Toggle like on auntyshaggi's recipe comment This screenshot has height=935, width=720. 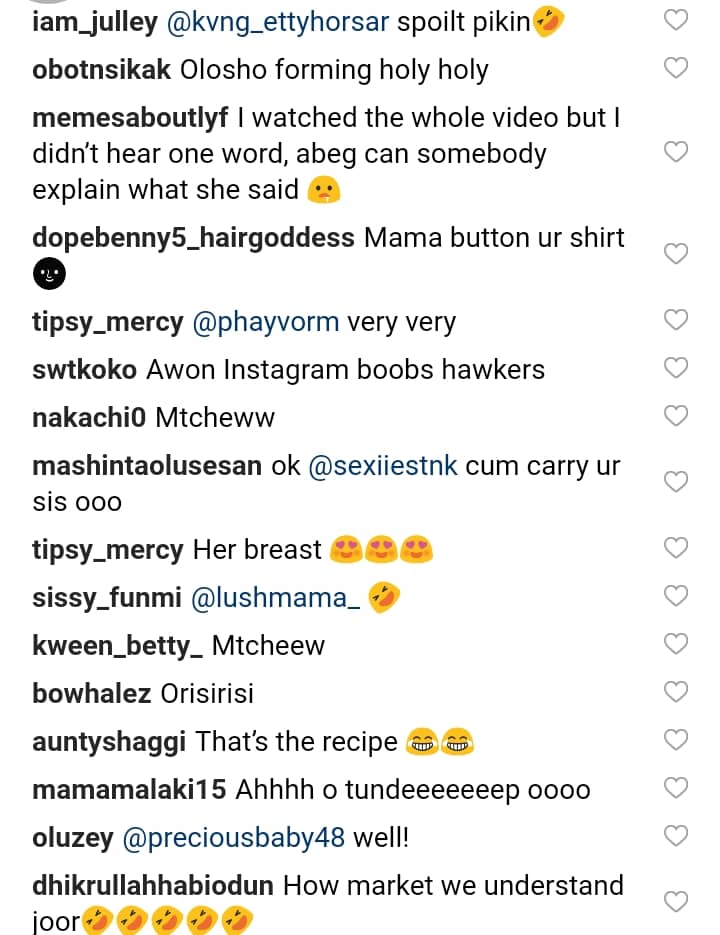677,740
